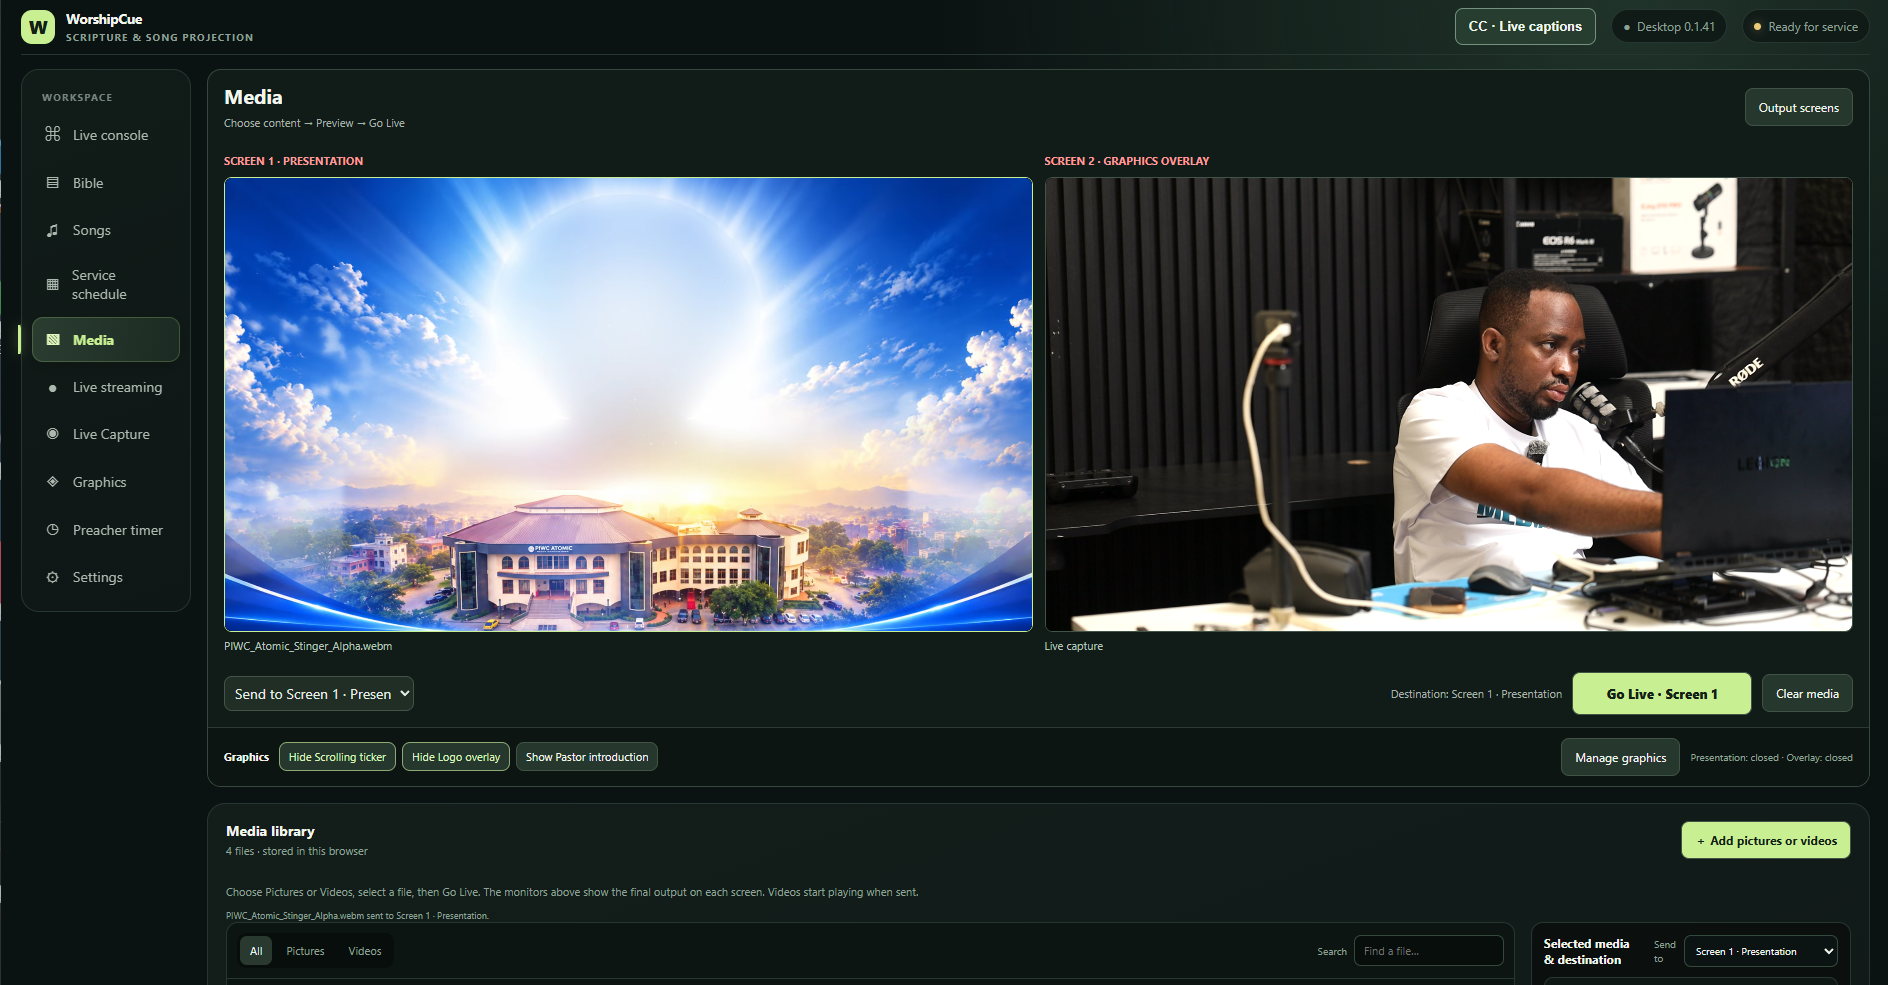Toggle Show Pastor introduction graphic
1888x985 pixels.
pyautogui.click(x=587, y=757)
